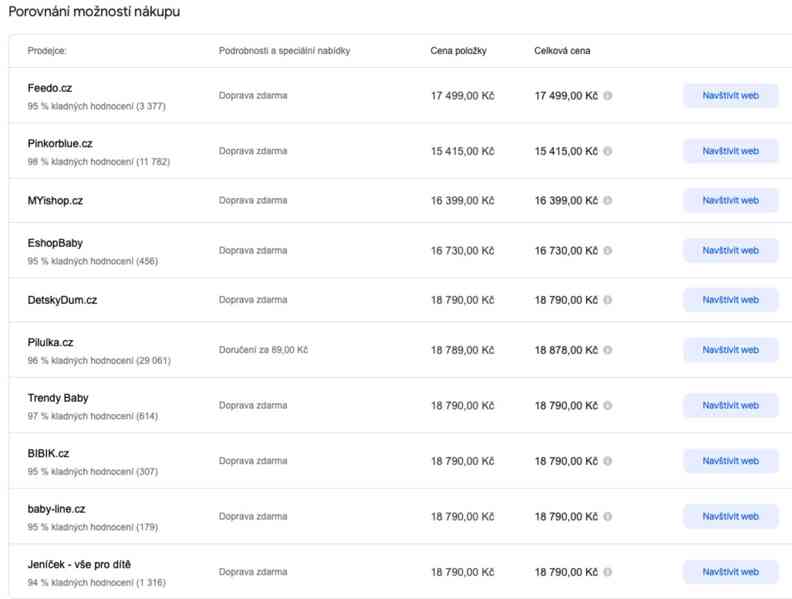Click the Celková cena column header
792x599 pixels.
click(562, 51)
